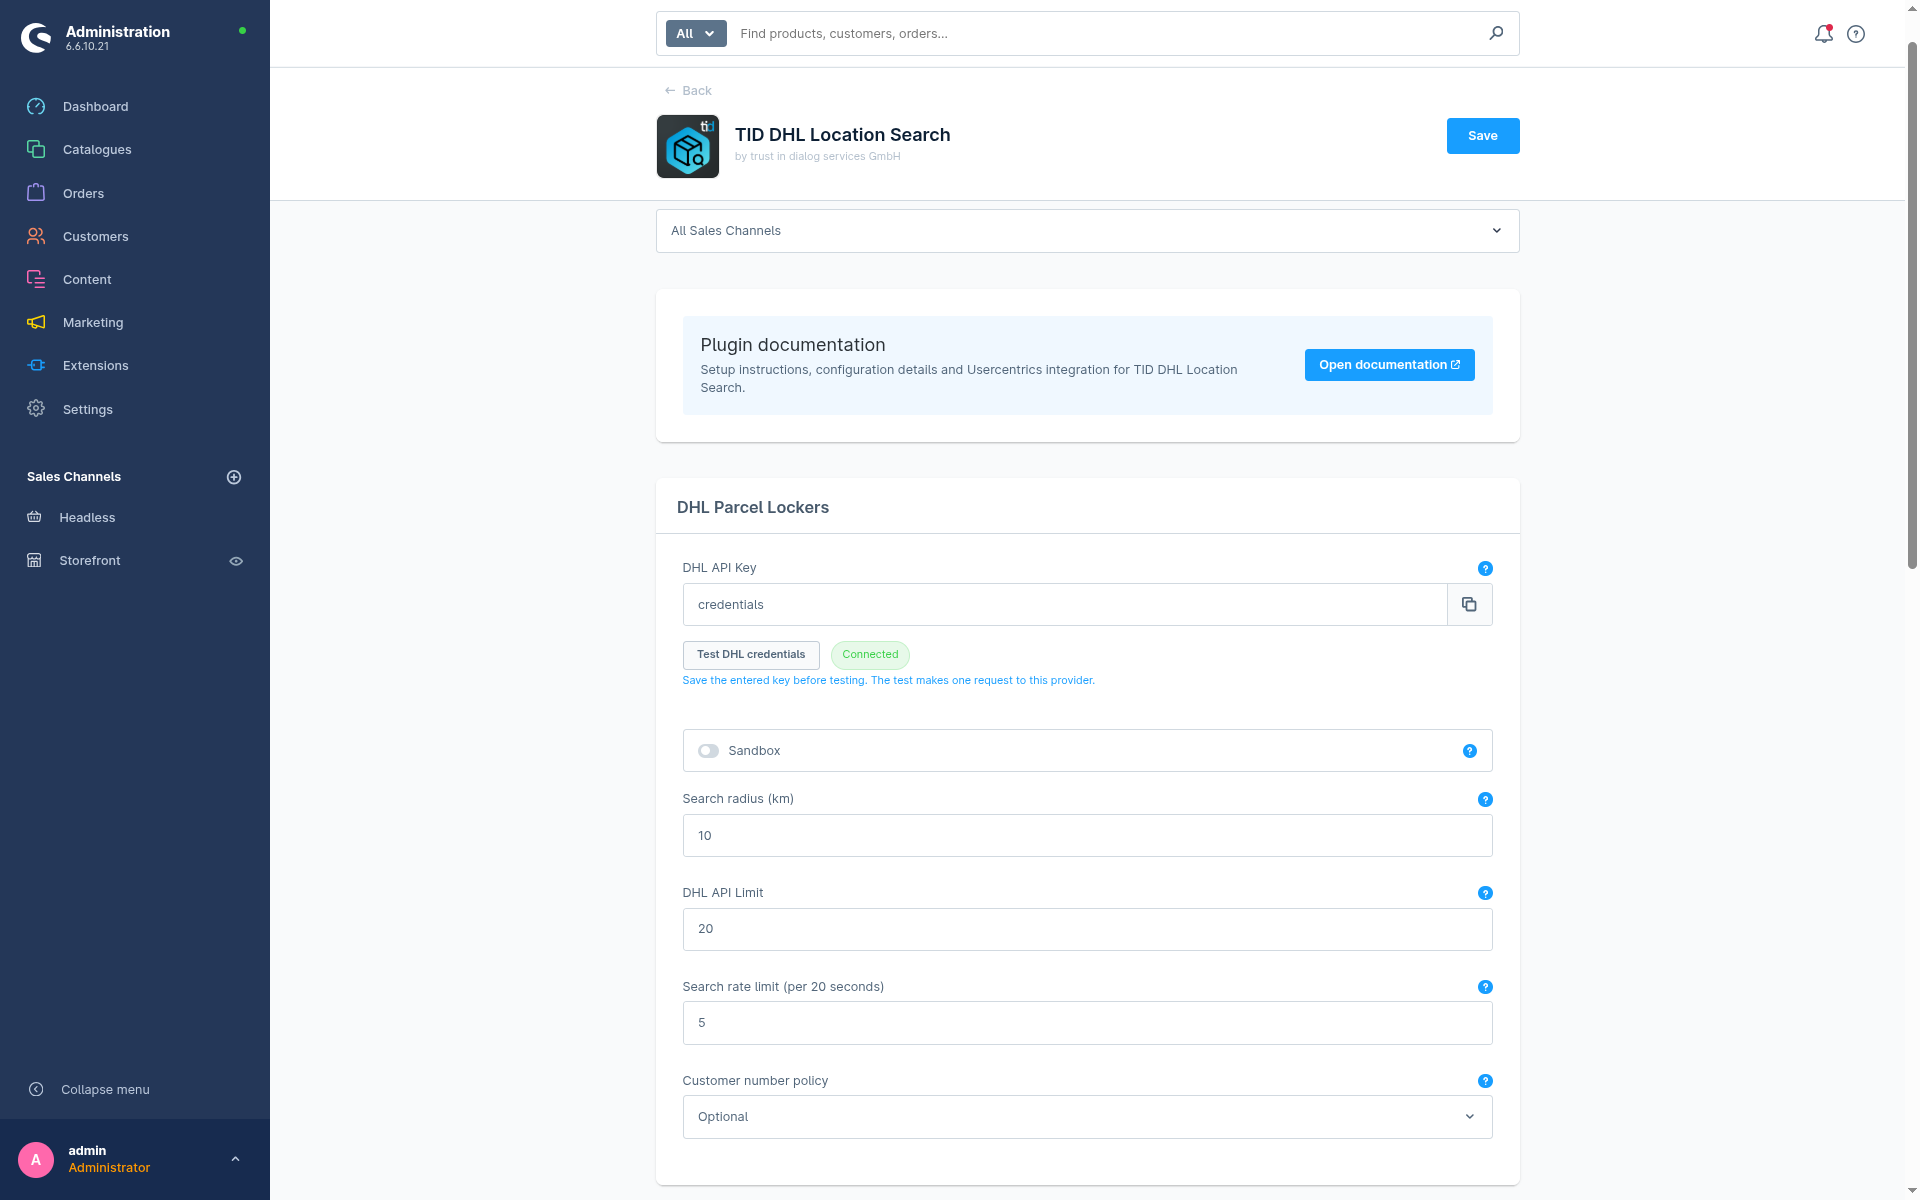Add a new sales channel plus icon
Viewport: 1920px width, 1200px height.
point(234,477)
